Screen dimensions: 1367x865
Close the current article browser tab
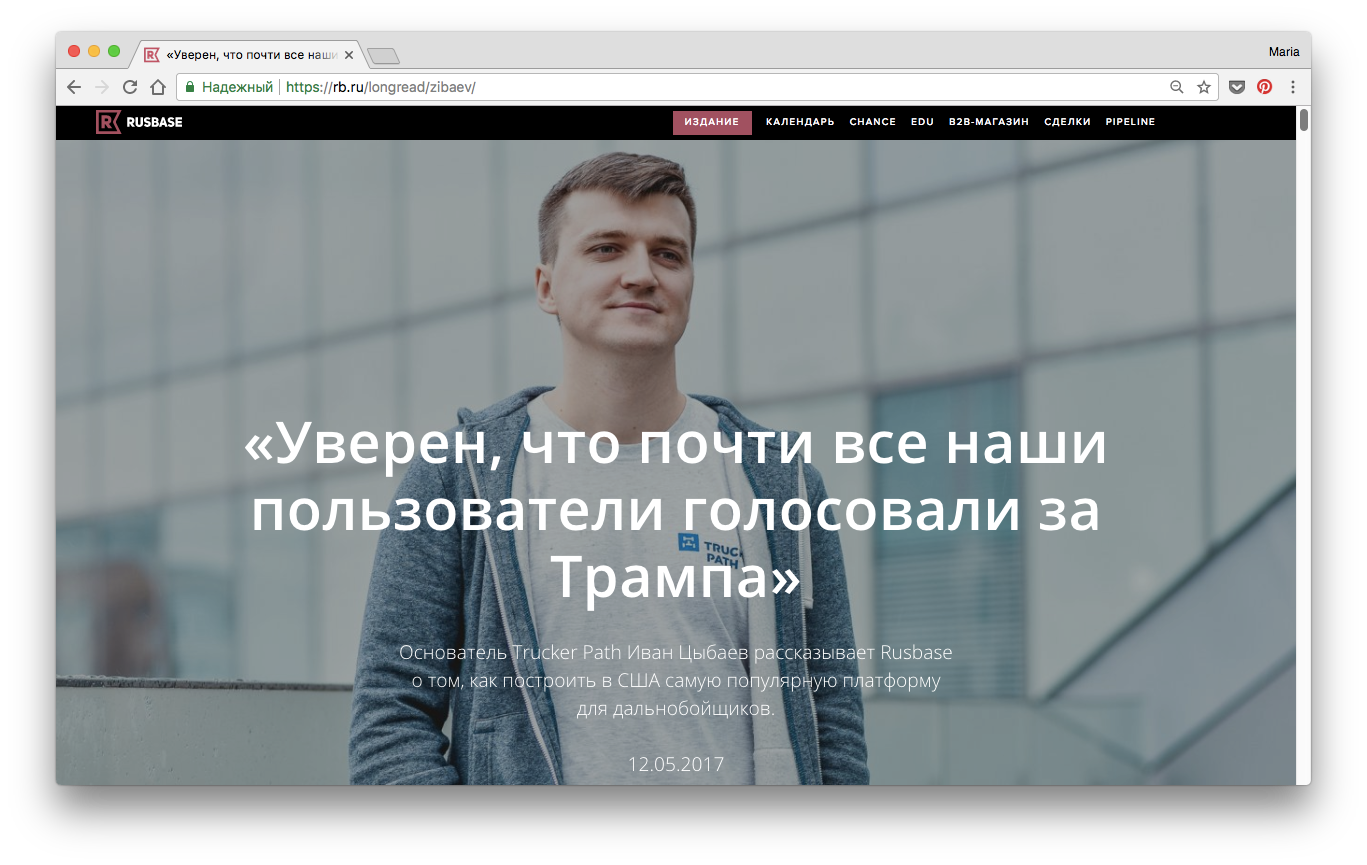[x=349, y=55]
